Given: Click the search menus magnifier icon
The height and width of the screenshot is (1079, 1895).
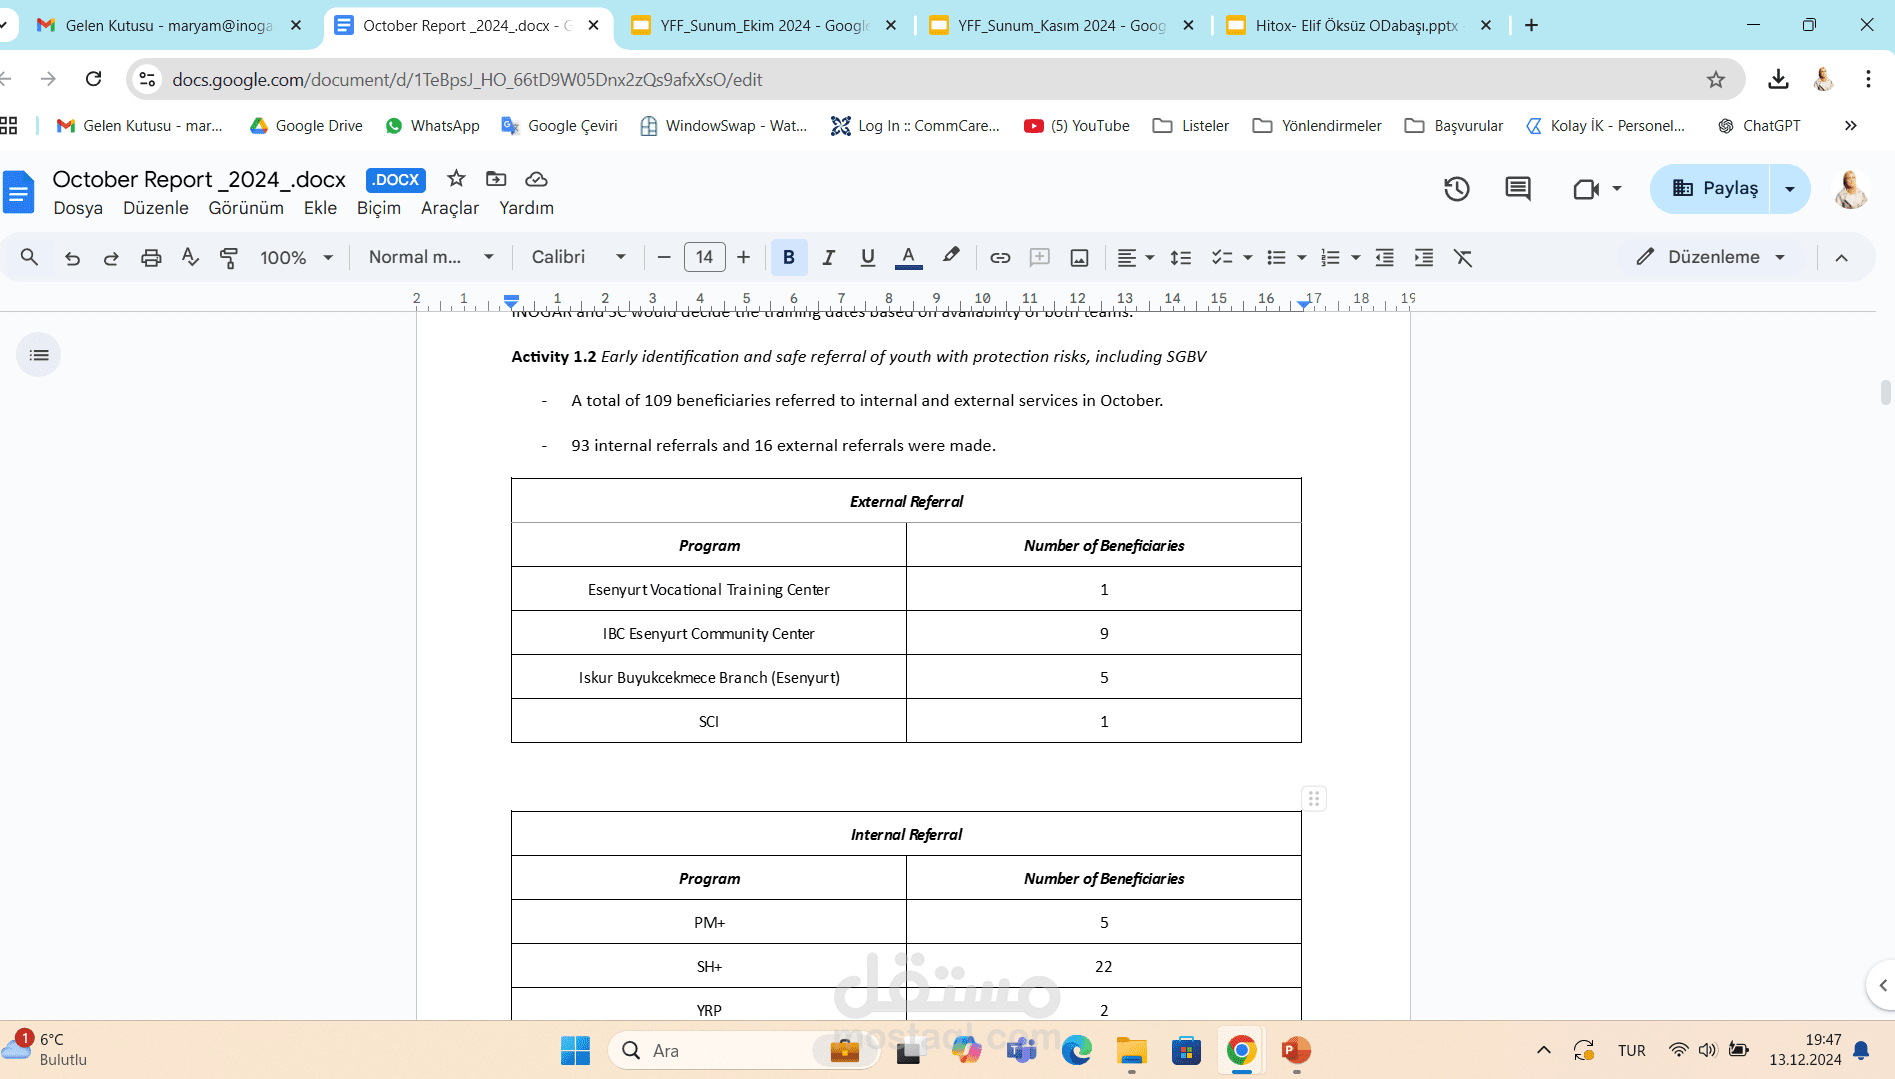Looking at the screenshot, I should point(29,257).
